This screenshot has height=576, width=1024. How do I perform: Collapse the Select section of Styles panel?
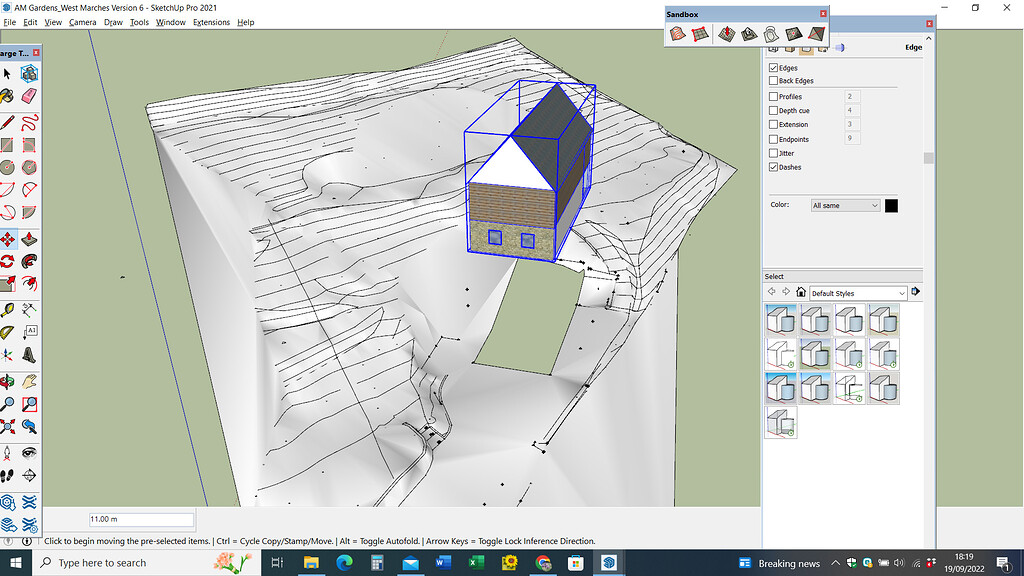pos(776,276)
